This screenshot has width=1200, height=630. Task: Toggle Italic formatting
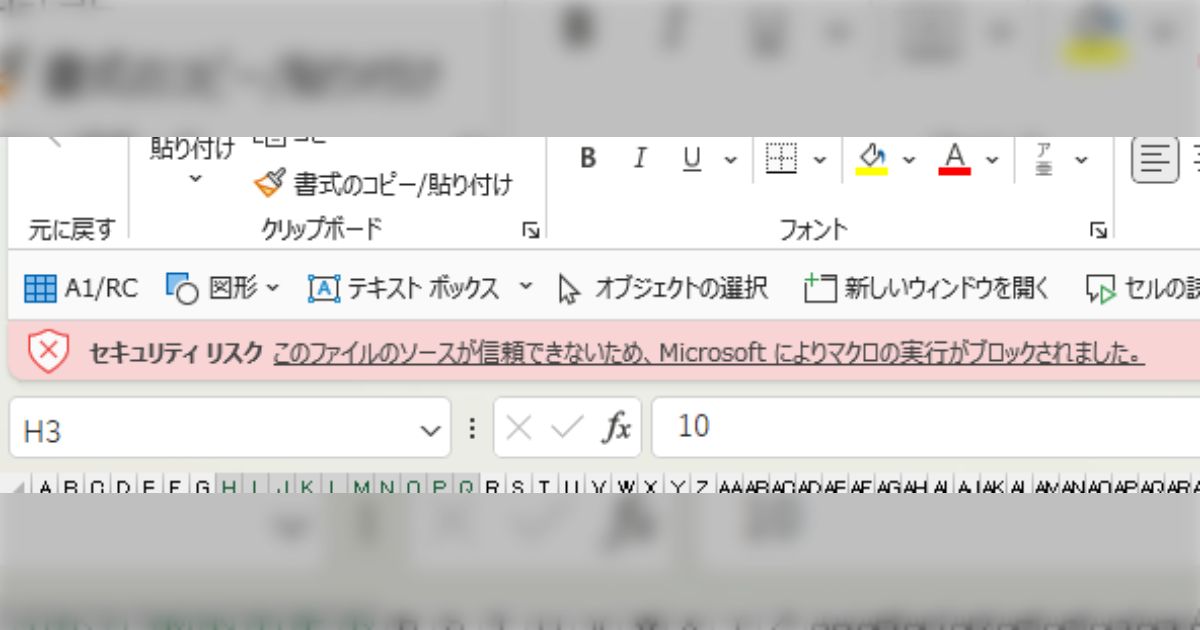point(640,159)
